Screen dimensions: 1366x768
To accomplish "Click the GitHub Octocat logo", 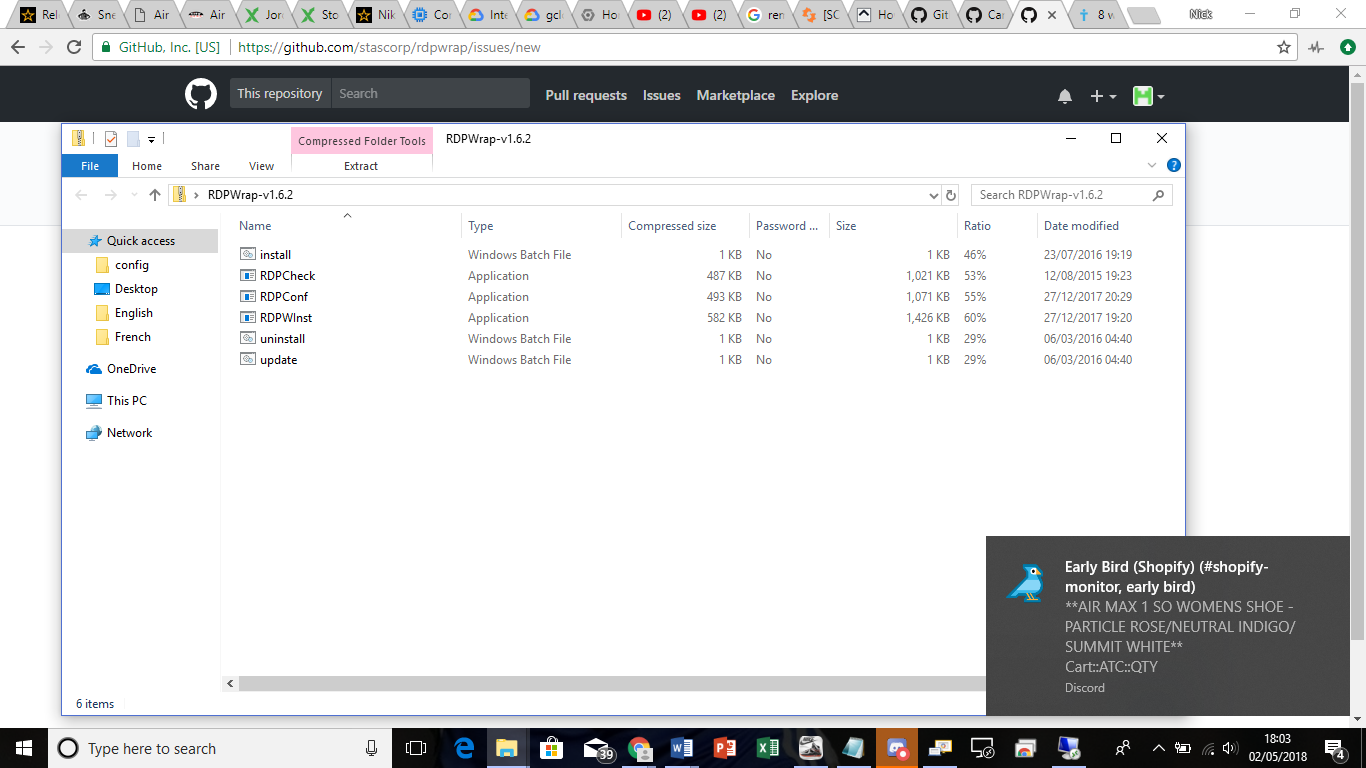I will click(x=200, y=94).
